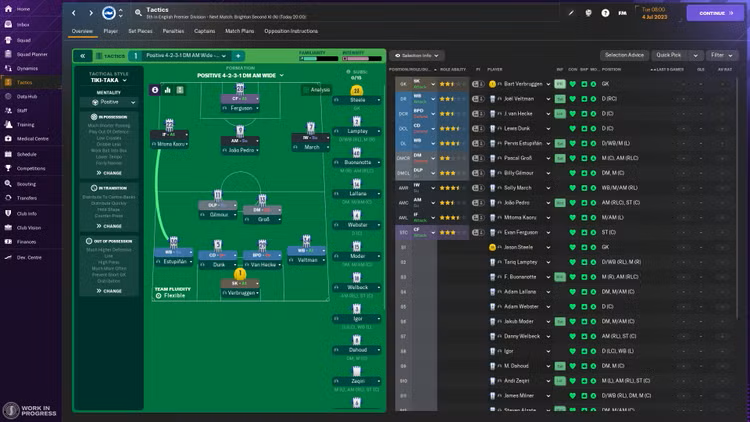This screenshot has width=750, height=422.
Task: Toggle the Analysis checkbox on the pitch
Action: click(x=307, y=90)
